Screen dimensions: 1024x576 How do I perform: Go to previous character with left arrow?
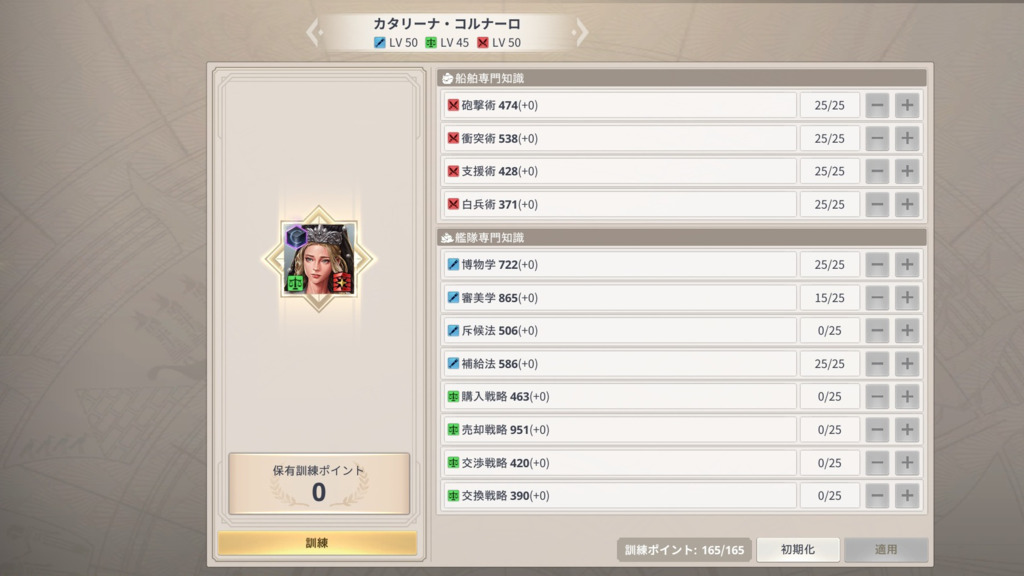[x=313, y=32]
